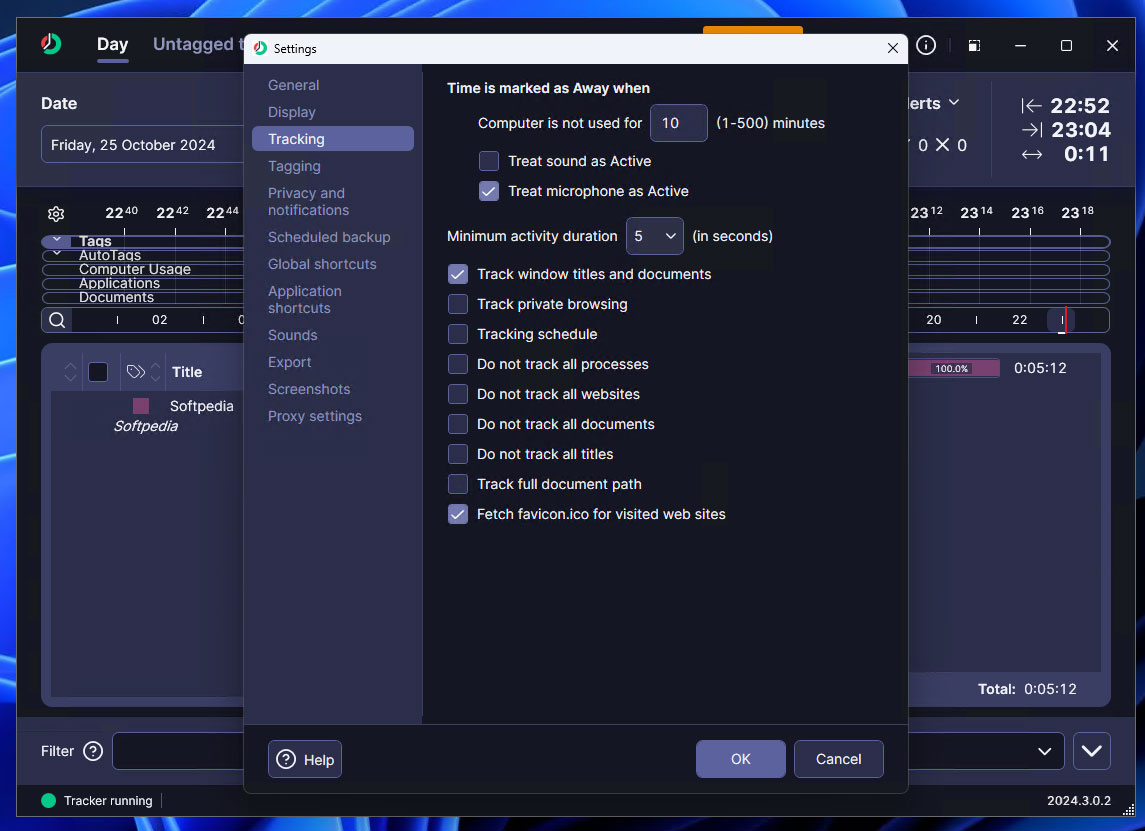Enable Treat sound as Active checkbox
The image size is (1145, 831).
point(489,161)
